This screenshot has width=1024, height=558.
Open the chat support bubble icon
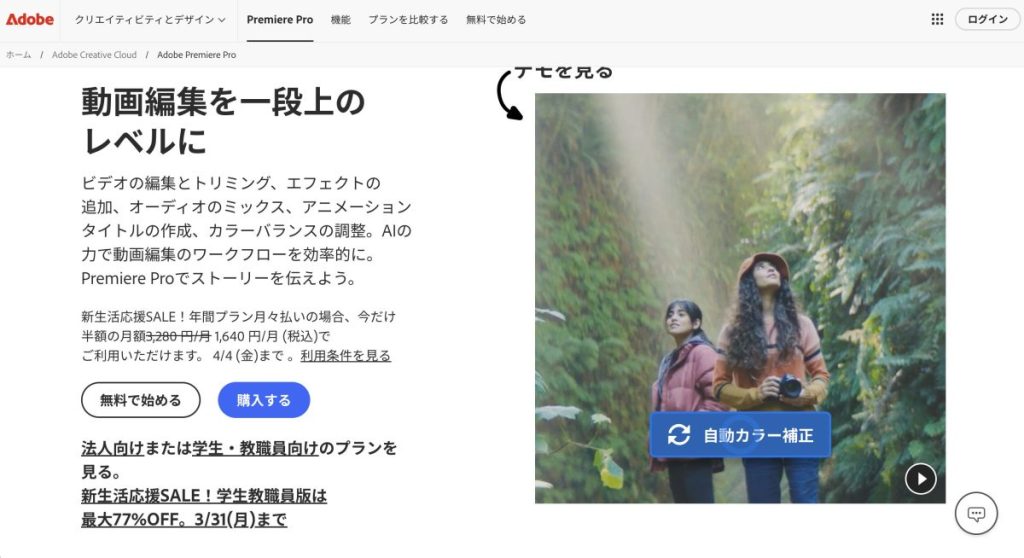(x=976, y=513)
